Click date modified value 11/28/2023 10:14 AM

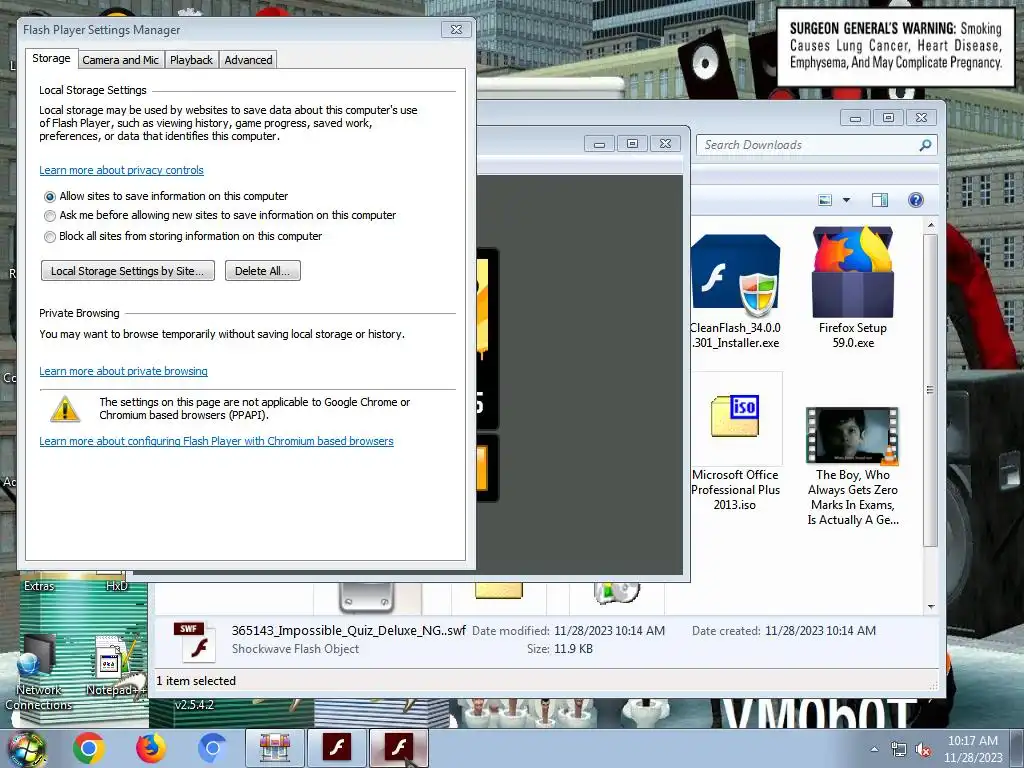point(609,631)
